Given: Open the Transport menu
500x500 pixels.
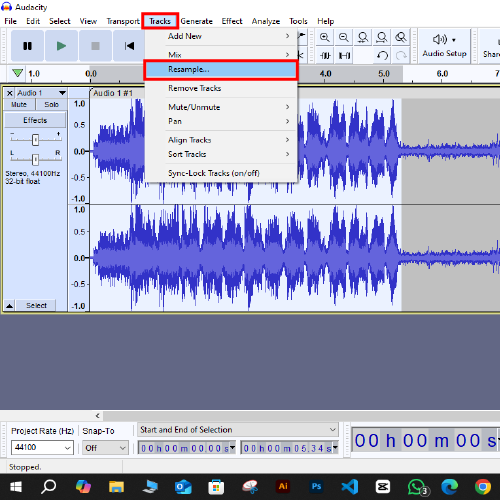Looking at the screenshot, I should [123, 21].
